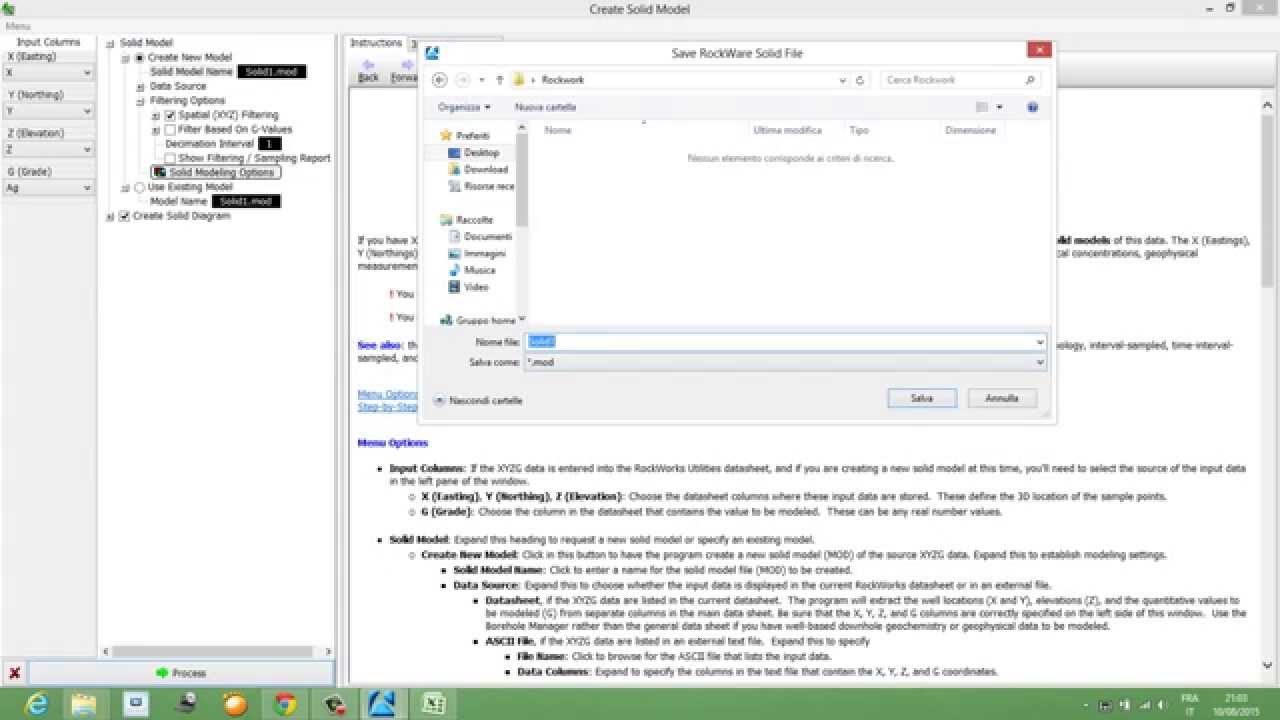
Task: Switch to RockWorks app in the taskbar
Action: 383,704
